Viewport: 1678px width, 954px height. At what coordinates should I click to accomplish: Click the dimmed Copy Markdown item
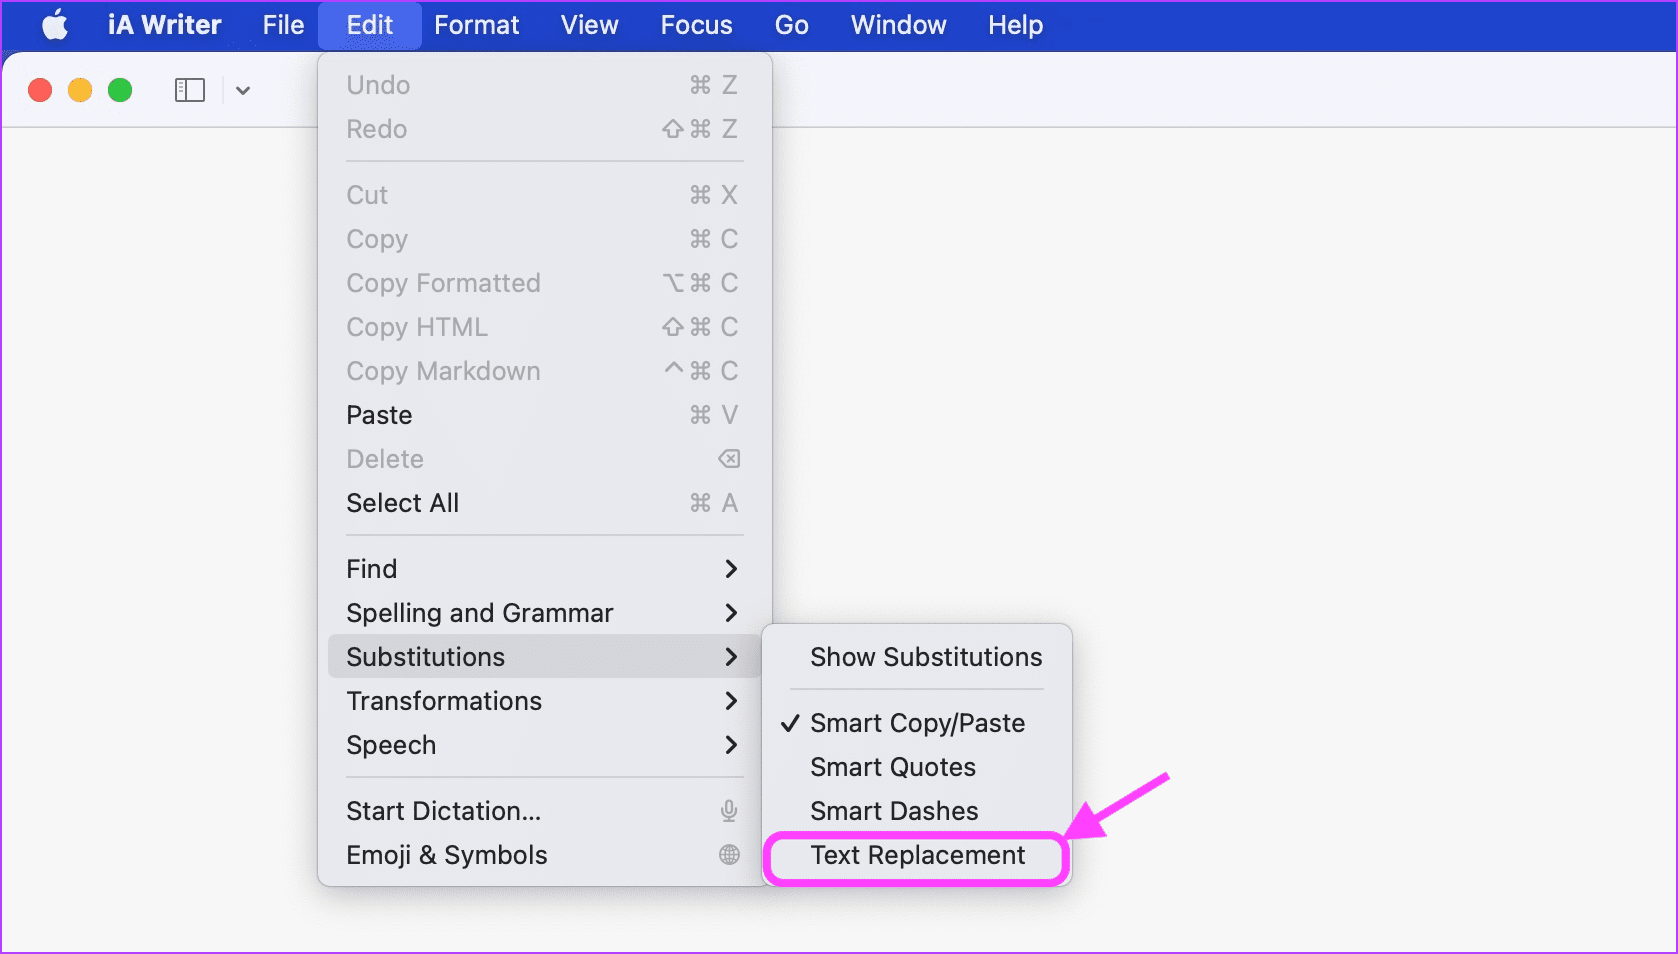pyautogui.click(x=544, y=371)
